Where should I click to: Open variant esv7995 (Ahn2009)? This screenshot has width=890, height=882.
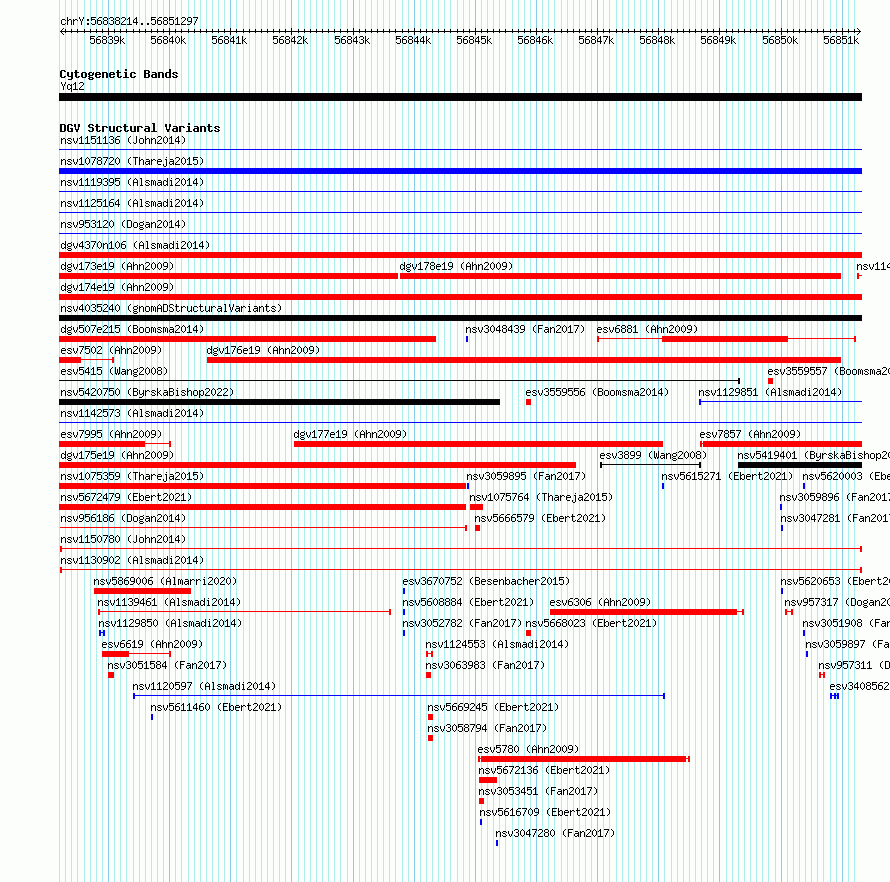(x=111, y=434)
